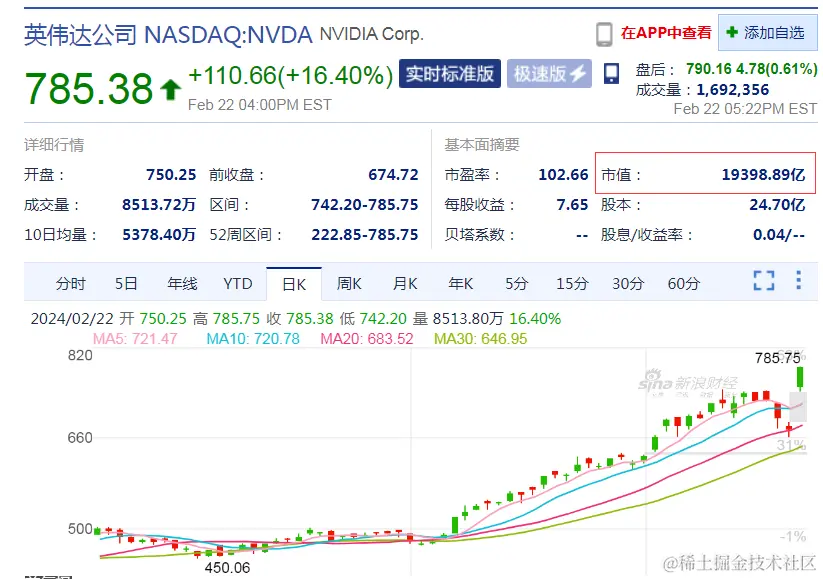Click the 详细行情 section heading
The image size is (823, 579).
pyautogui.click(x=54, y=145)
